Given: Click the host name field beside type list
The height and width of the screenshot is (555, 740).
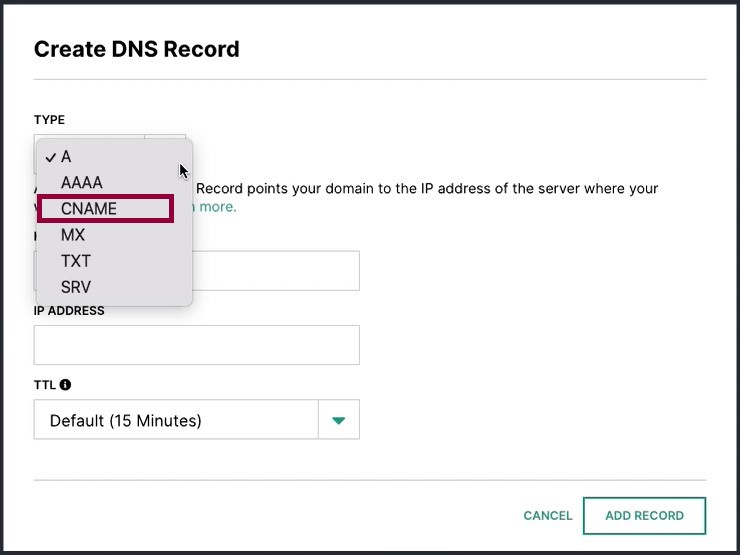Looking at the screenshot, I should 276,271.
